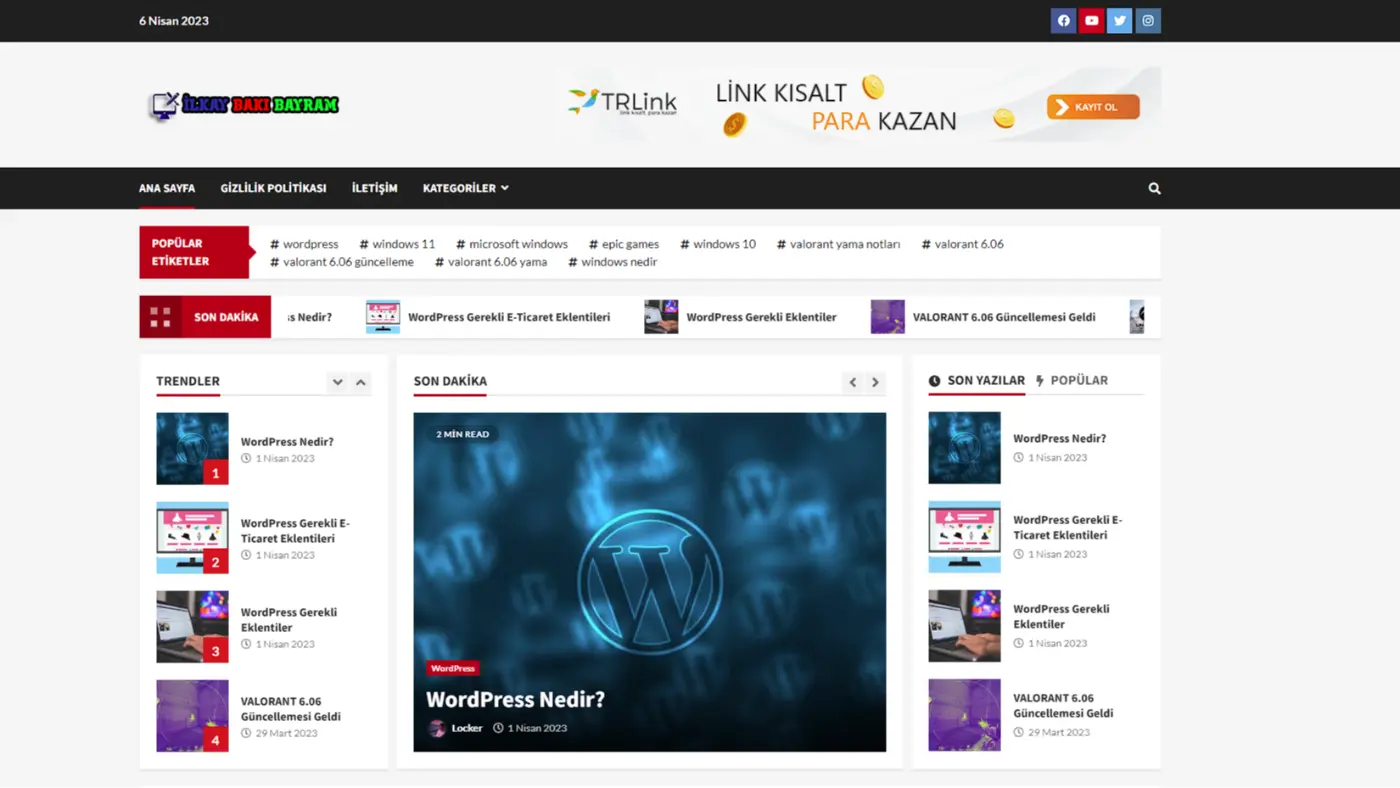Screen dimensions: 1400x788
Task: Open the VALORANT 6.06 Güncellemesi thumbnail
Action: (x=964, y=715)
